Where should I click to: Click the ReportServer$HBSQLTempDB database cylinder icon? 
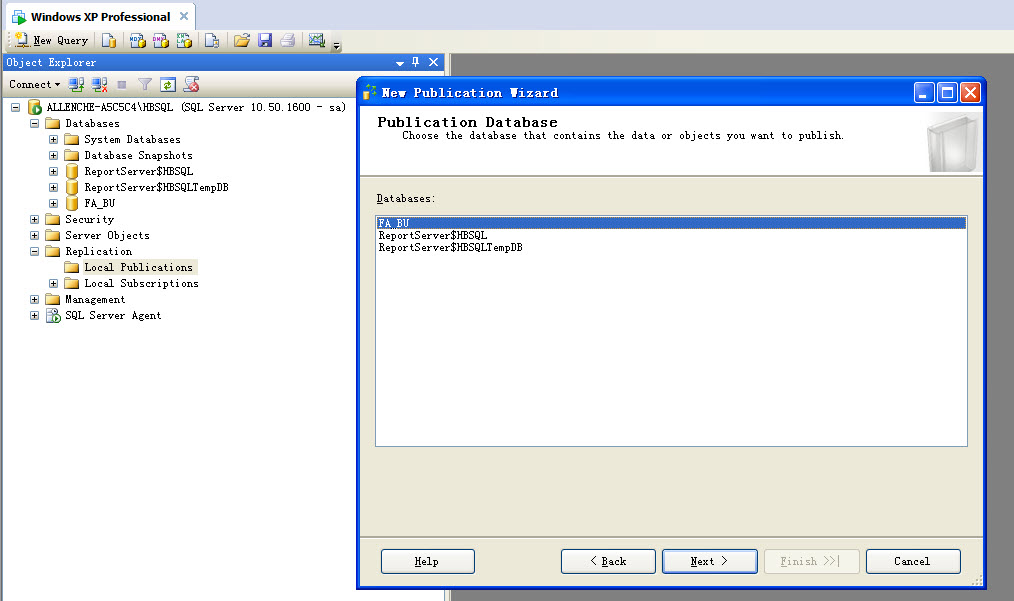tap(72, 188)
